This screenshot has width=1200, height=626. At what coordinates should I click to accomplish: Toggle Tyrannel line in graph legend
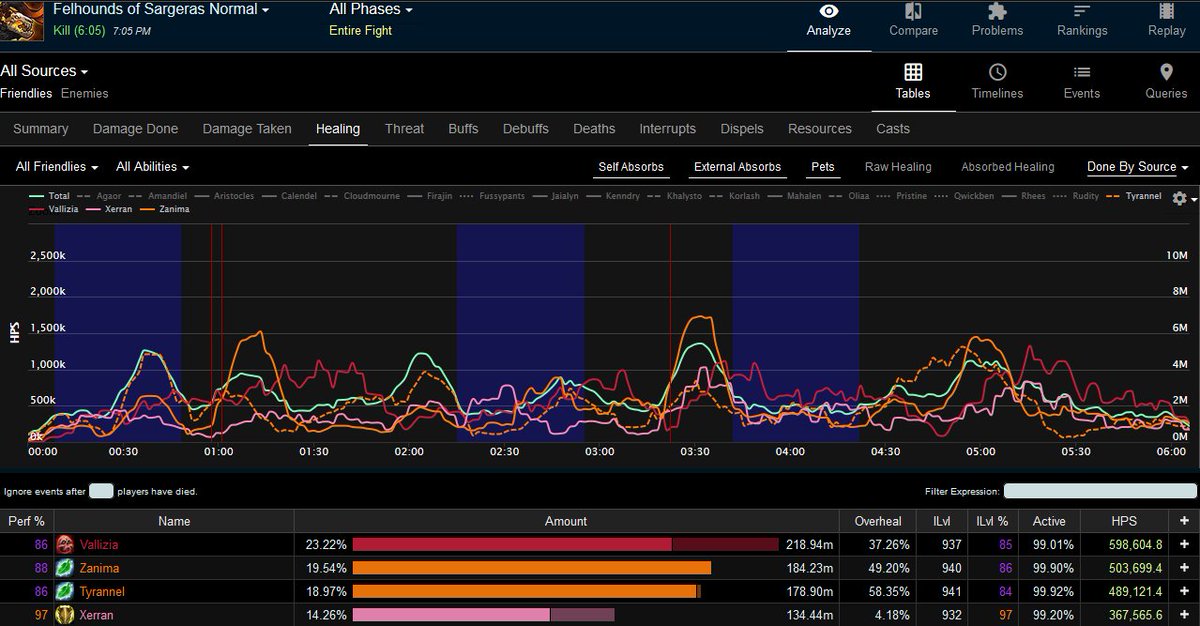point(1132,196)
